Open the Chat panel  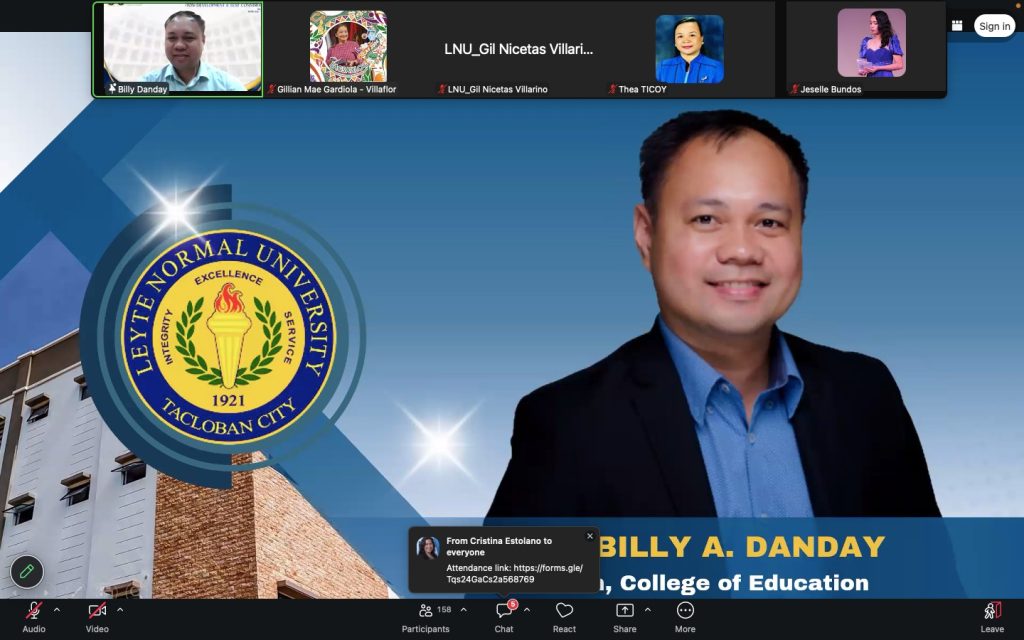click(x=504, y=617)
